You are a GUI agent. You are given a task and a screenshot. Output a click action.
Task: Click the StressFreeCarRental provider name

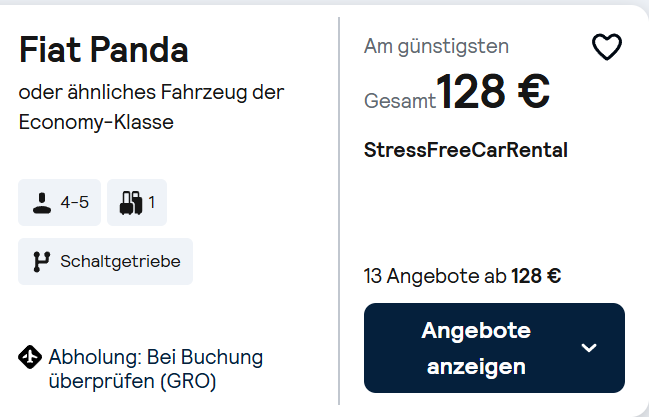coord(466,150)
